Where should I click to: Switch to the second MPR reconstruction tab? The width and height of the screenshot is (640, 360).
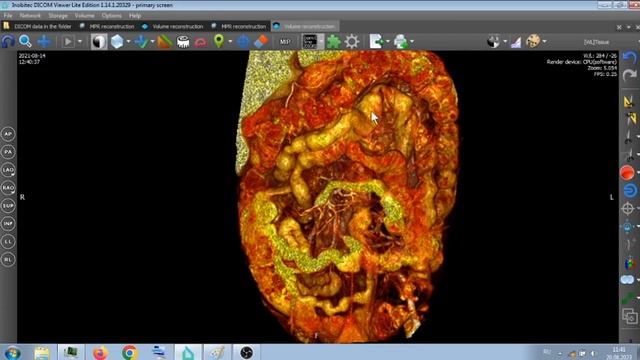point(239,27)
